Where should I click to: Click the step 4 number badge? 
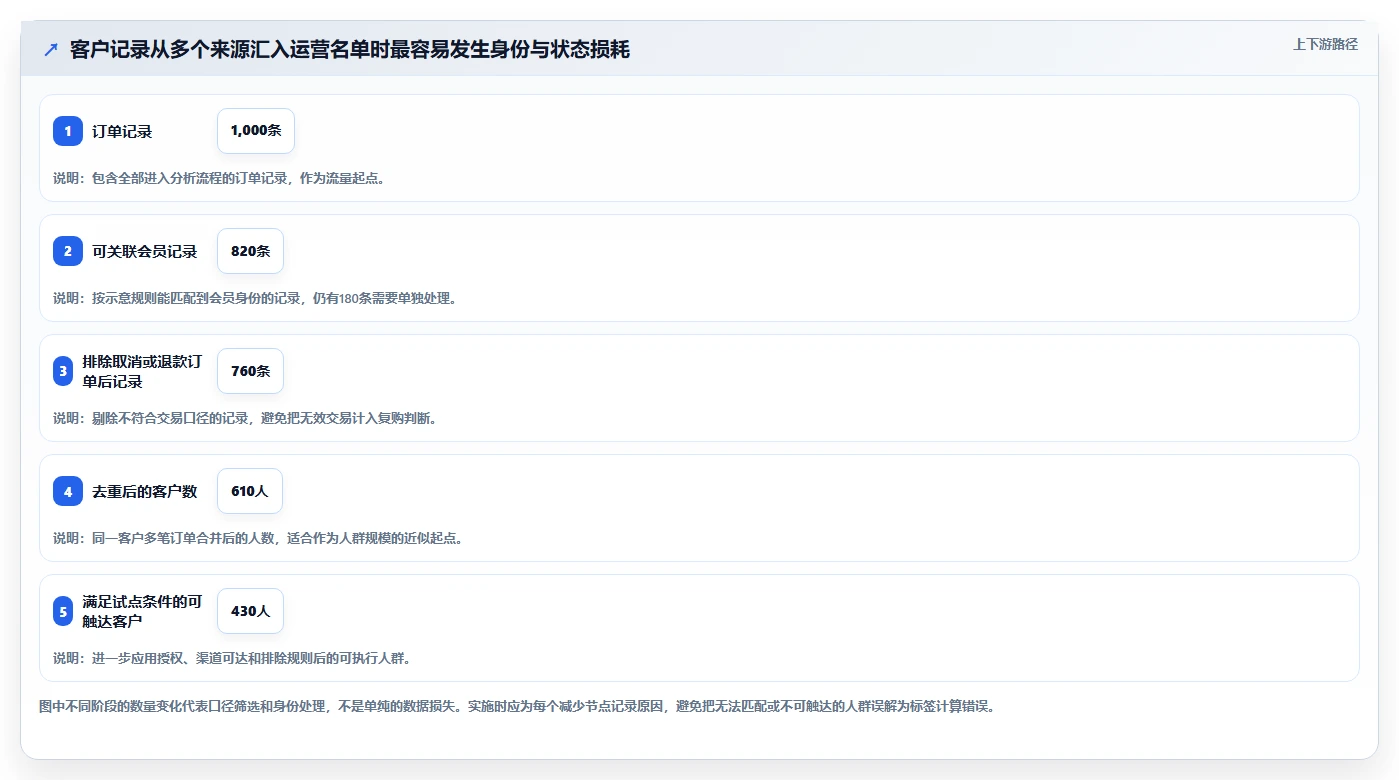(x=68, y=491)
